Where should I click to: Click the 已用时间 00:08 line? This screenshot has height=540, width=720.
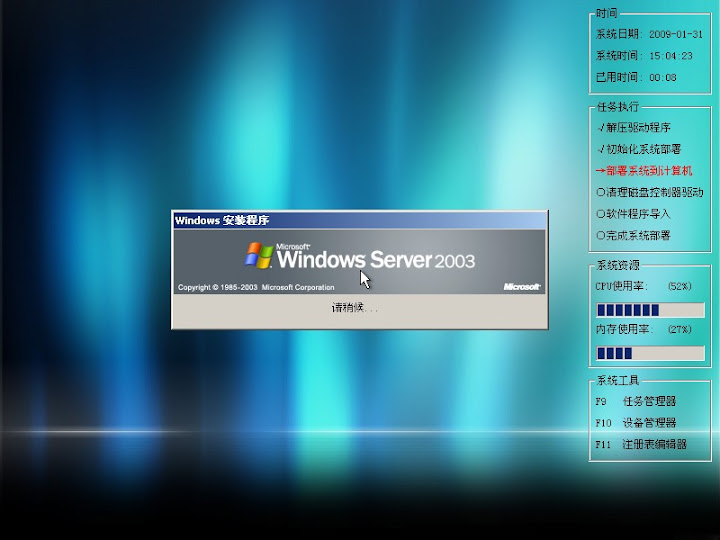636,77
